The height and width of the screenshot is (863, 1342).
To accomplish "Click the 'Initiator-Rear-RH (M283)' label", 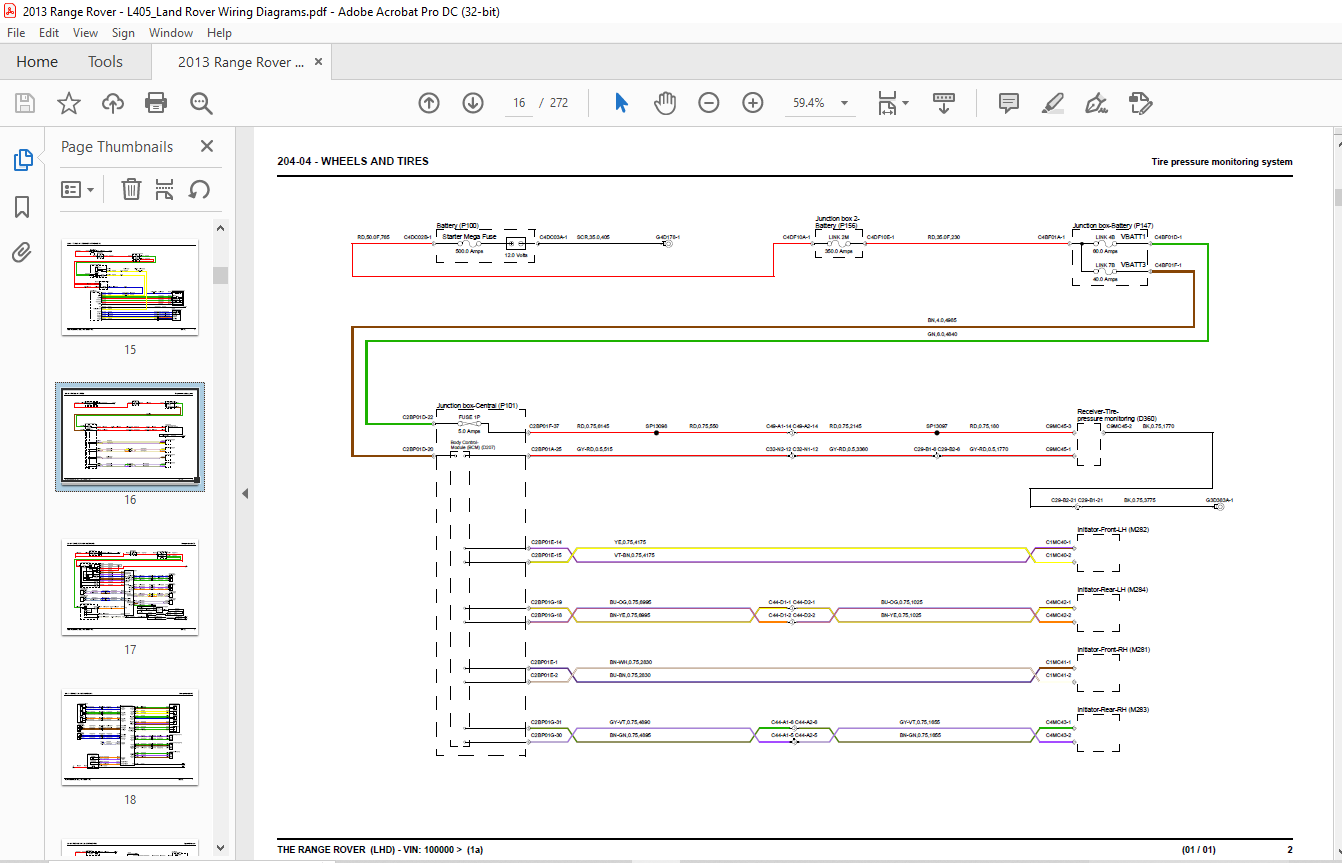I will tap(1113, 710).
